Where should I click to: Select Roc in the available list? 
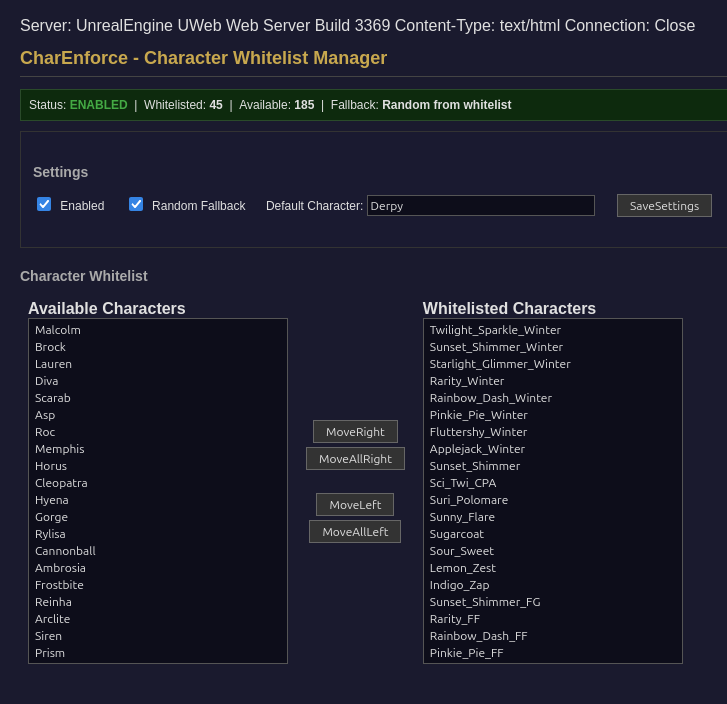pos(158,432)
